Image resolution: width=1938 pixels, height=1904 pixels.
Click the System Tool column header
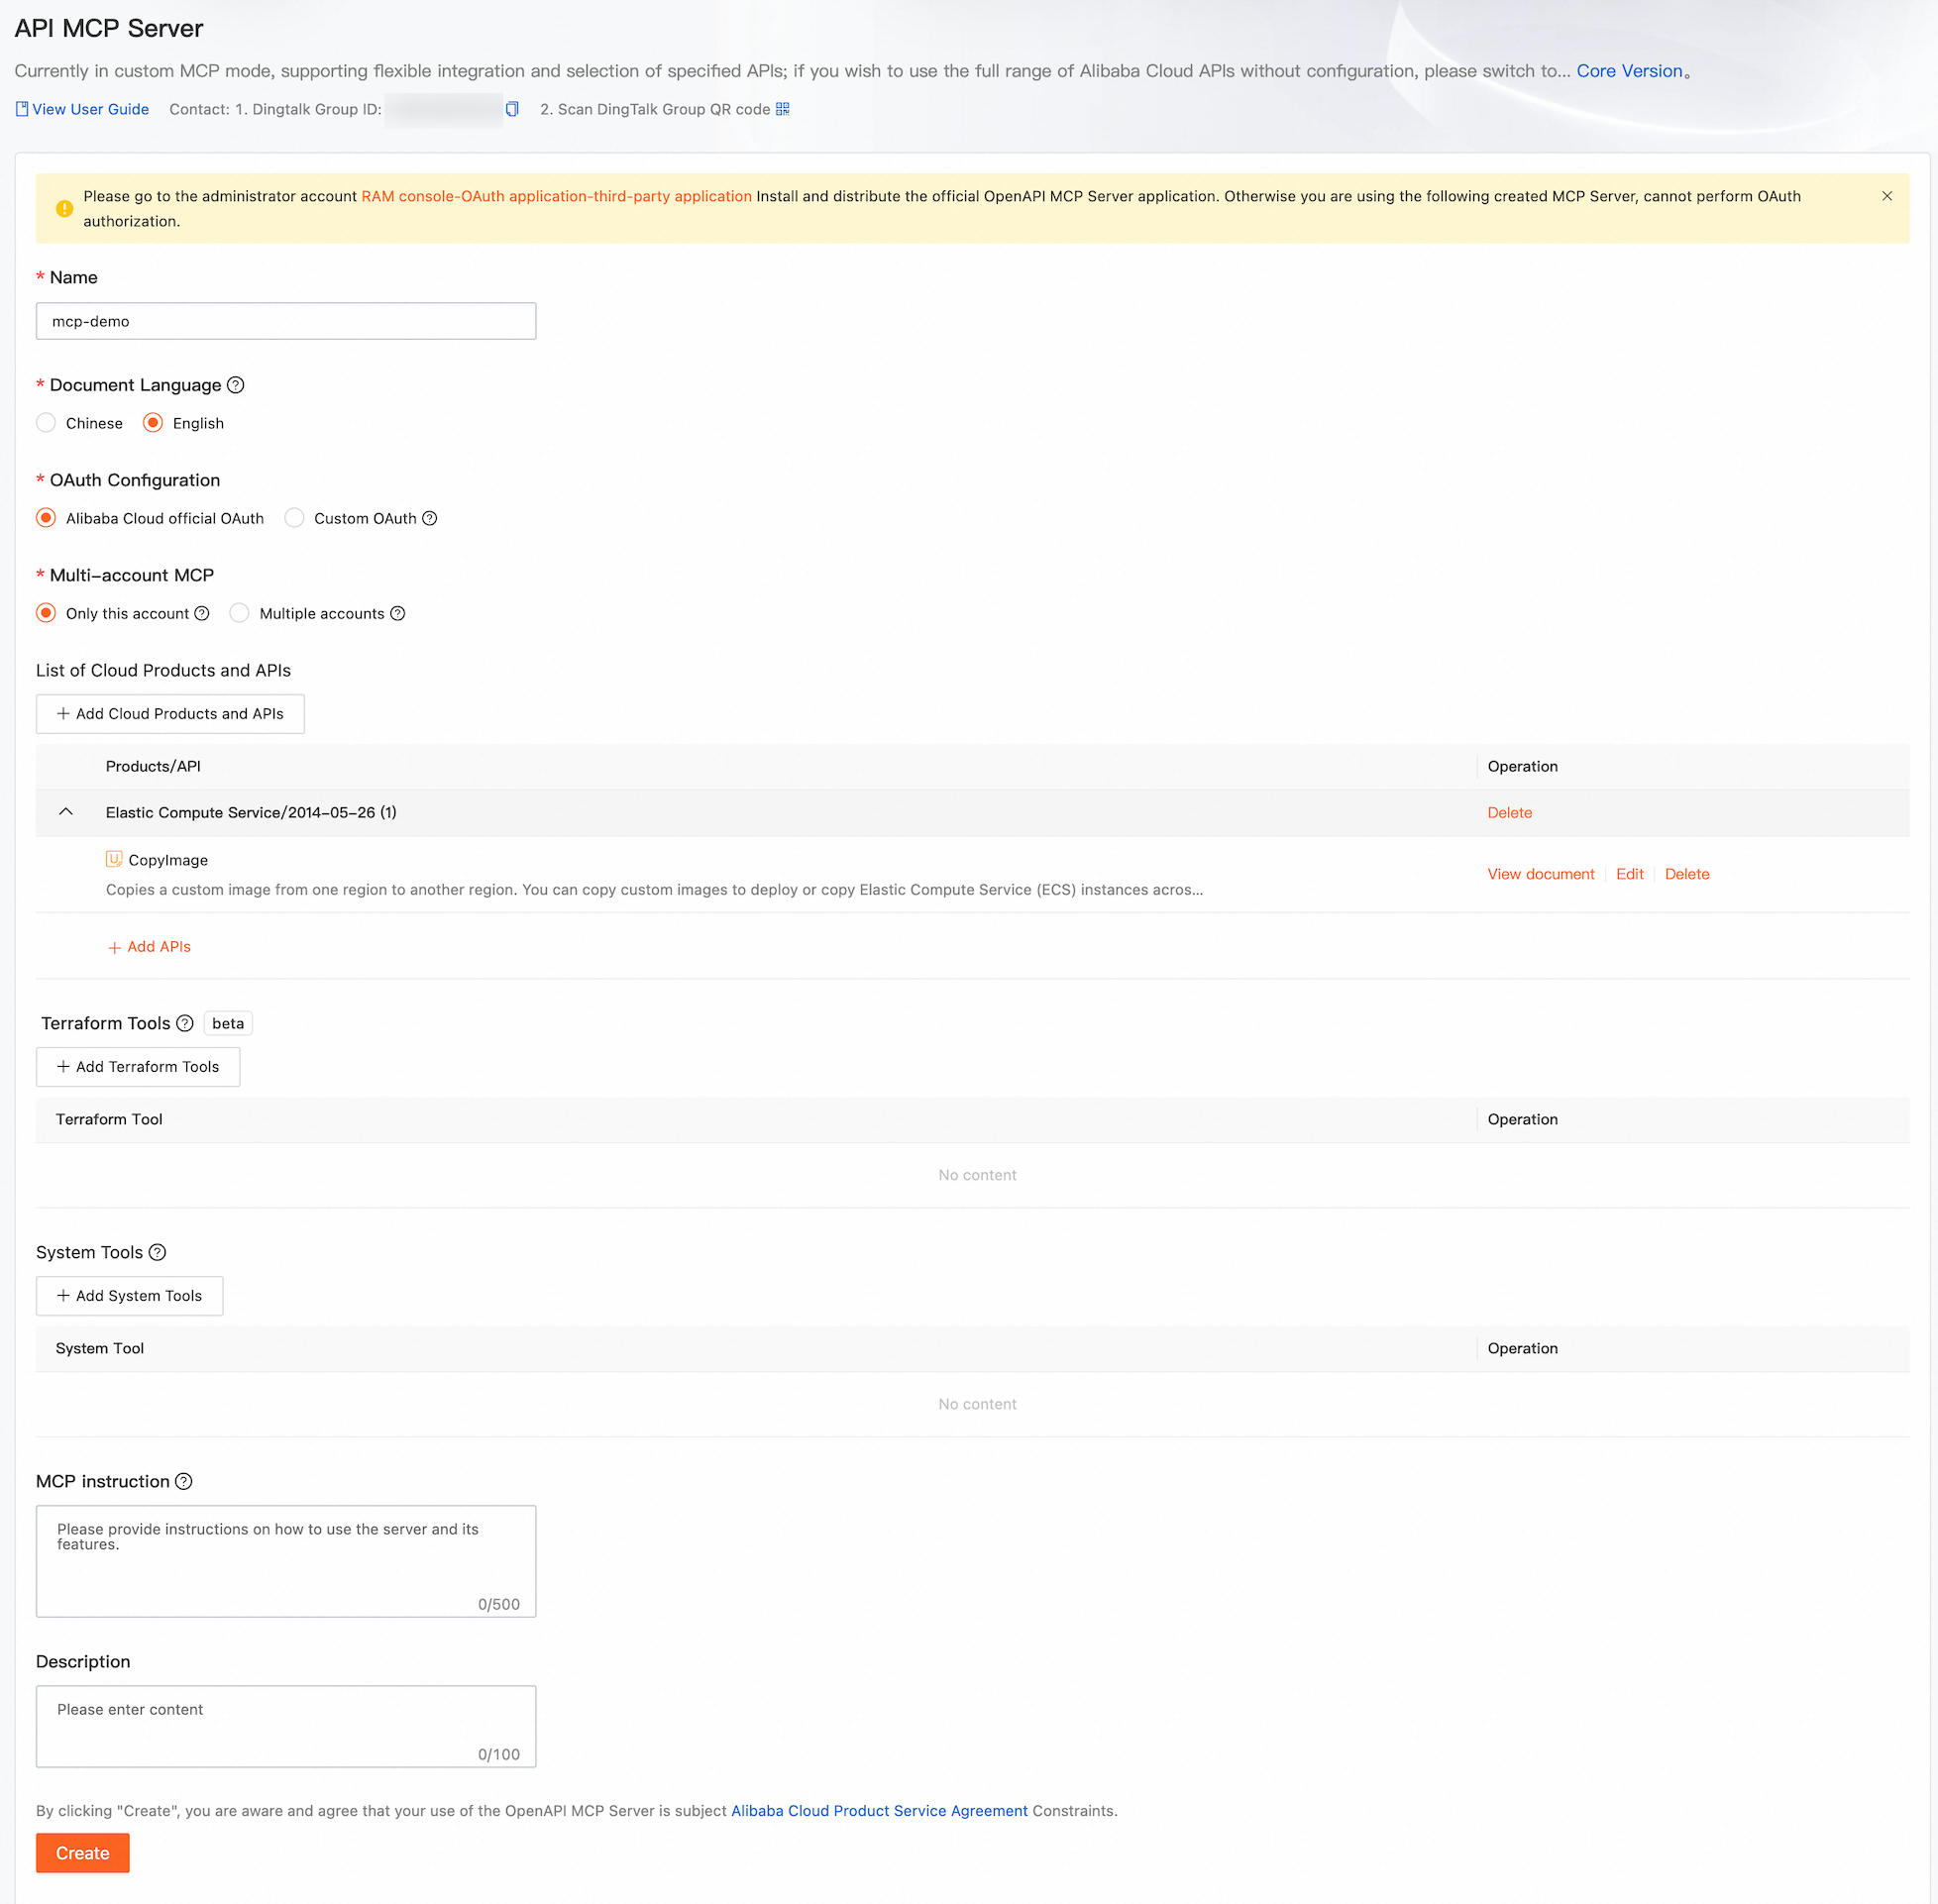(x=100, y=1348)
